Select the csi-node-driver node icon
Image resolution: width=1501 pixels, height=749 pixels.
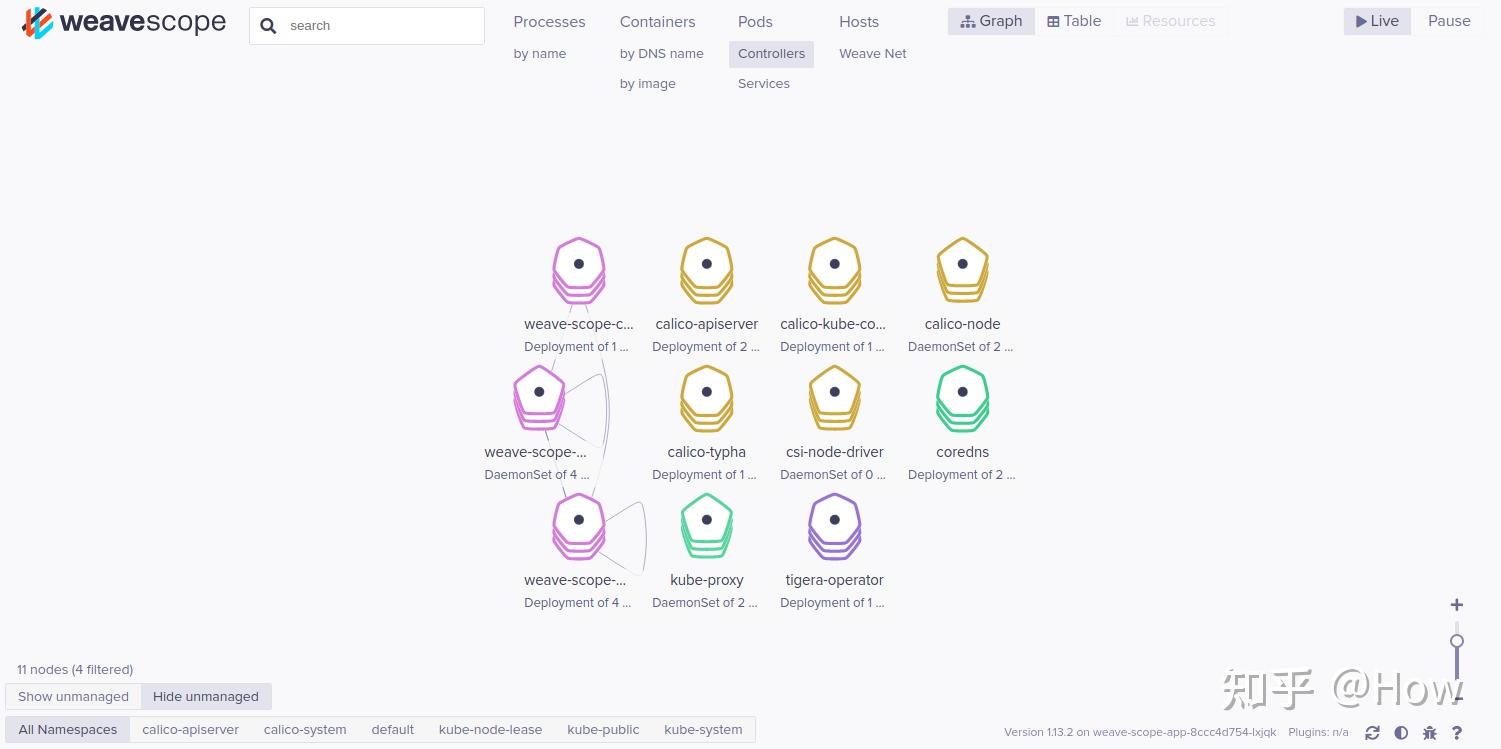(x=834, y=397)
